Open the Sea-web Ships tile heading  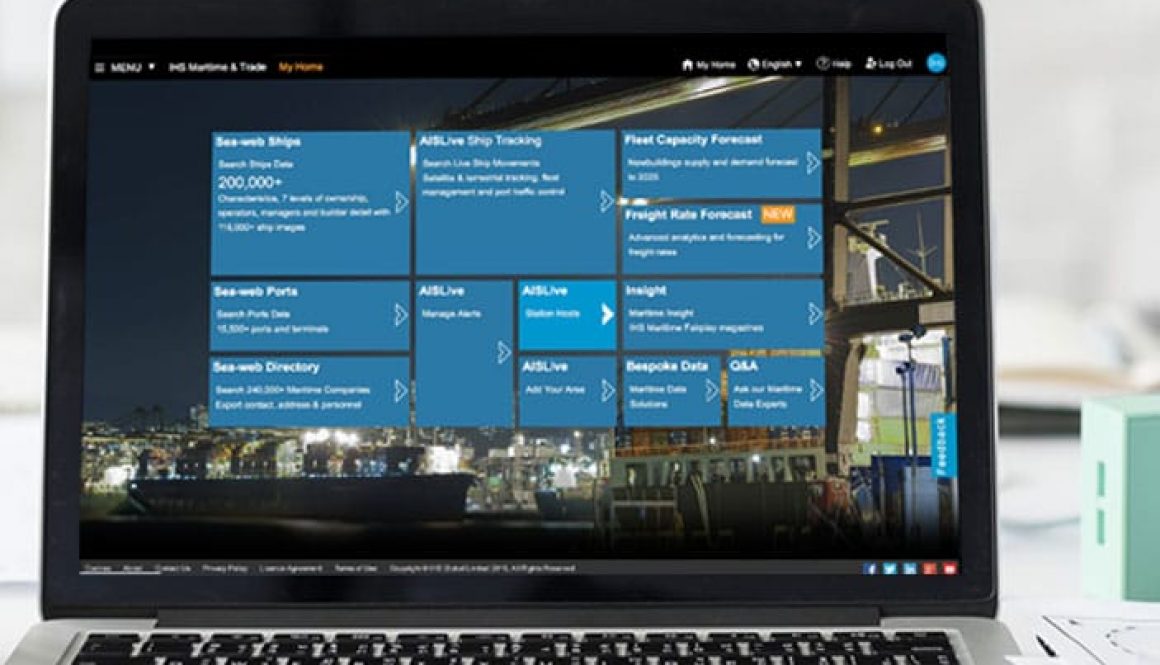(258, 141)
